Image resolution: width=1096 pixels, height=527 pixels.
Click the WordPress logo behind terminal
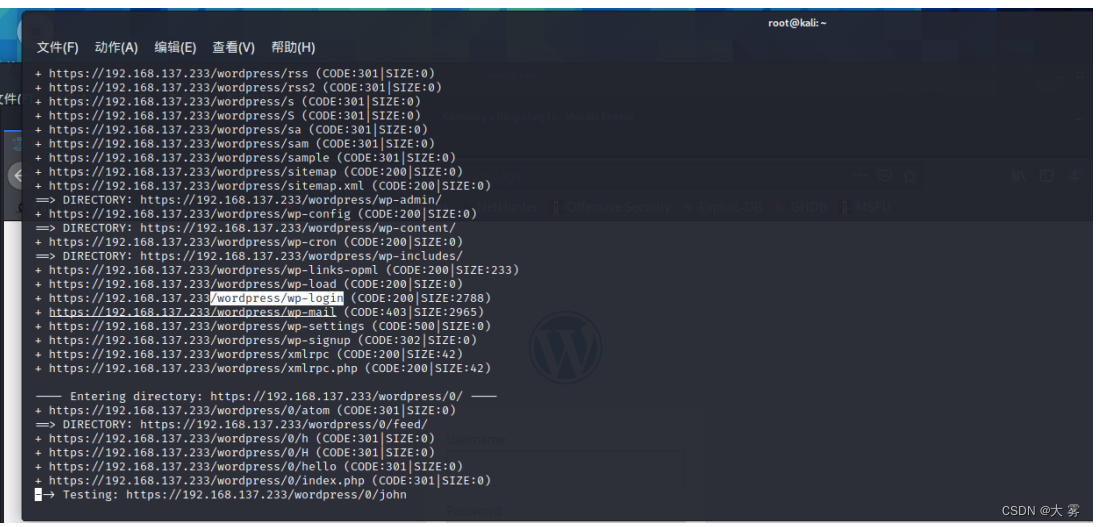point(565,347)
